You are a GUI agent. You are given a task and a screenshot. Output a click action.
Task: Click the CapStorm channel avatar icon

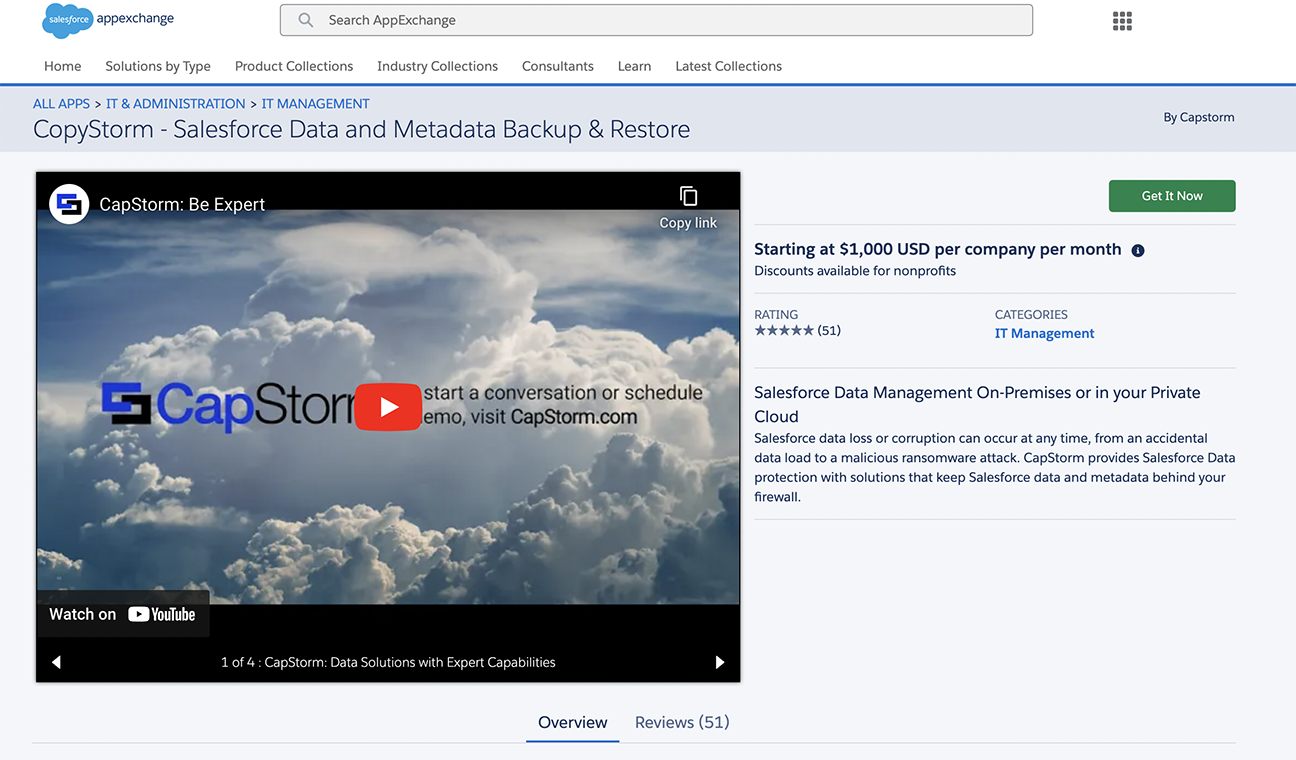(69, 204)
